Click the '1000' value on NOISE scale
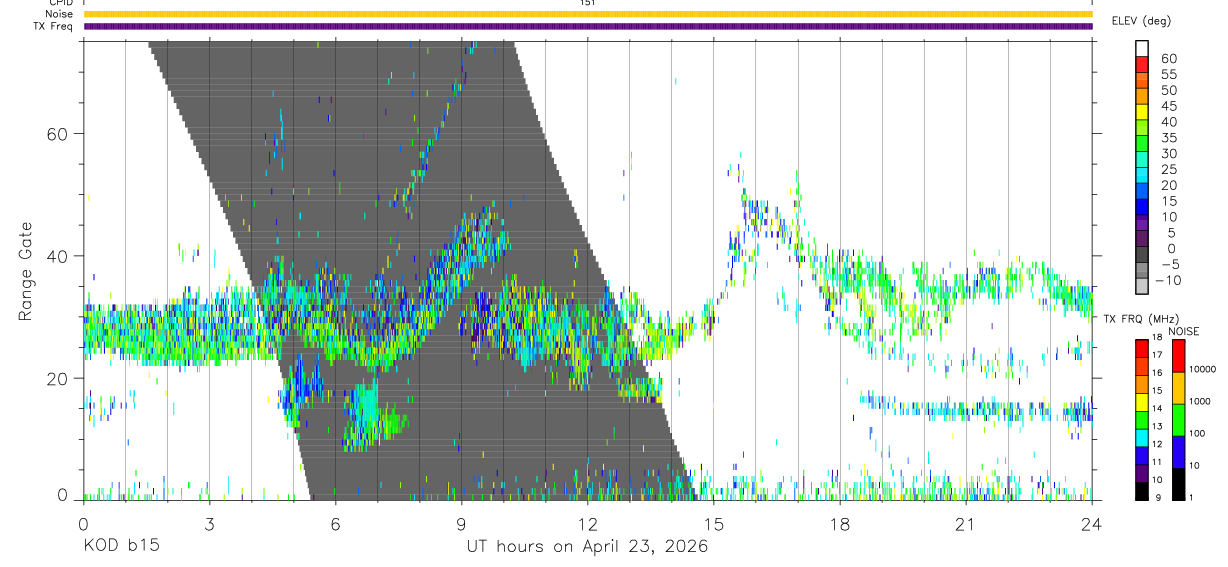This screenshot has height=567, width=1228. 1202,401
